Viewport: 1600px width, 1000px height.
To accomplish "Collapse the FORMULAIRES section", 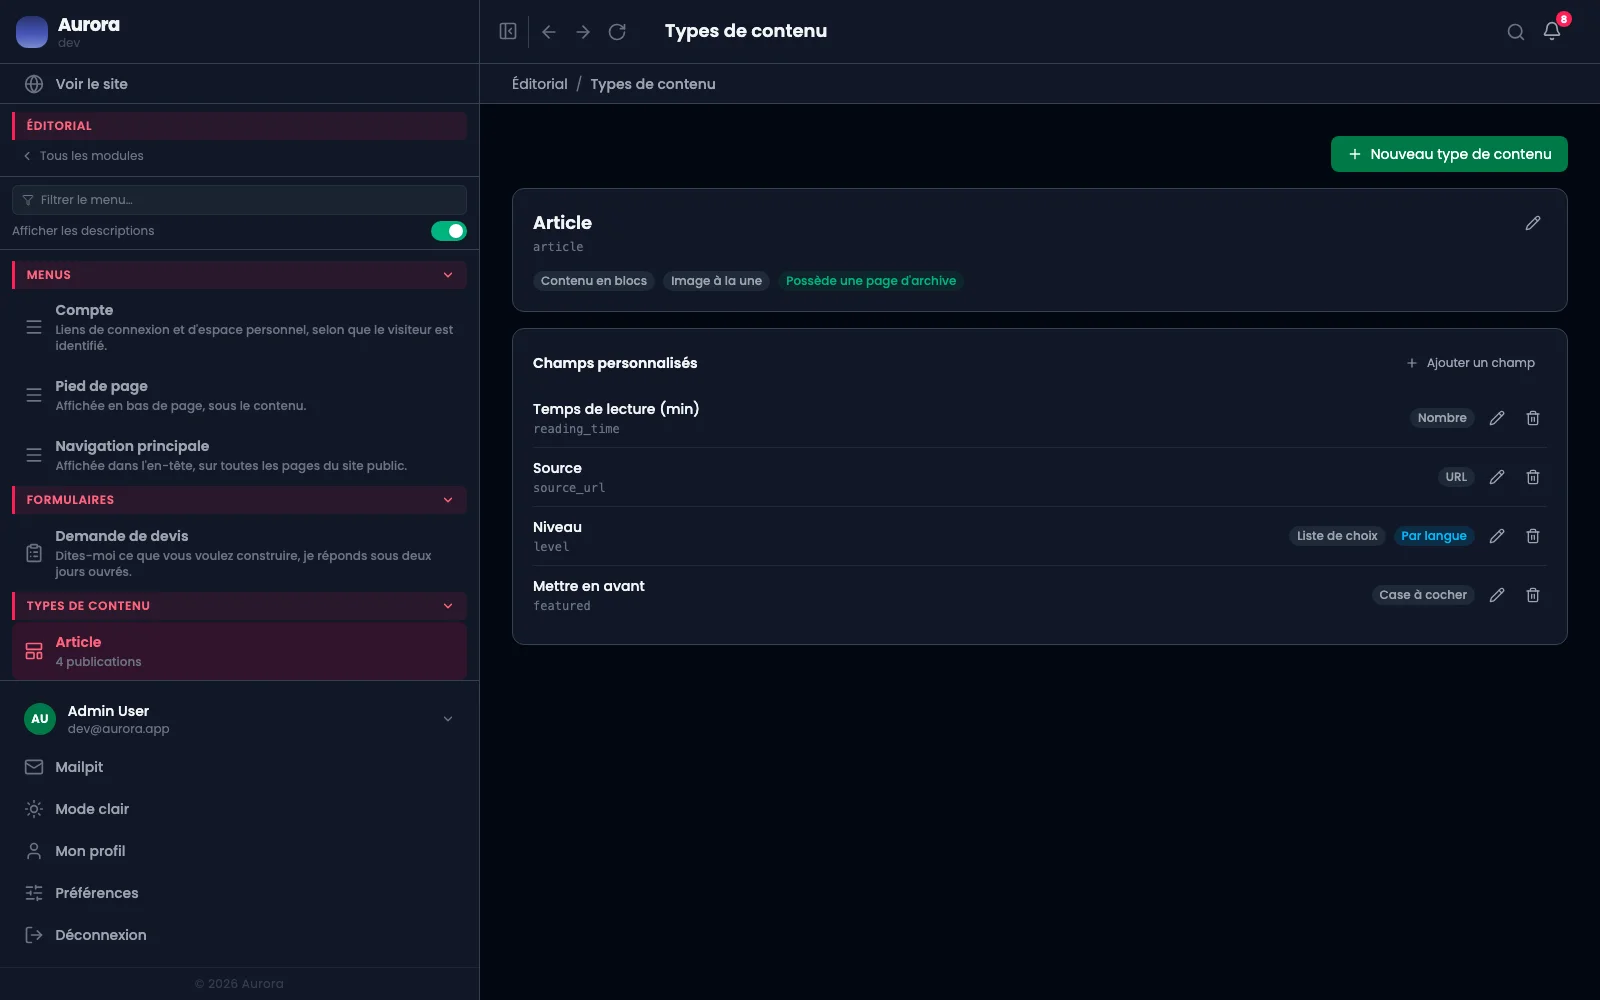I will pyautogui.click(x=448, y=500).
